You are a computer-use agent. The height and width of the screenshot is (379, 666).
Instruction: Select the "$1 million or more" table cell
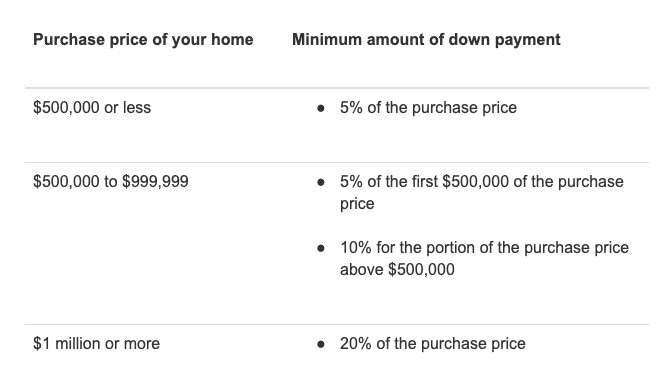click(96, 343)
